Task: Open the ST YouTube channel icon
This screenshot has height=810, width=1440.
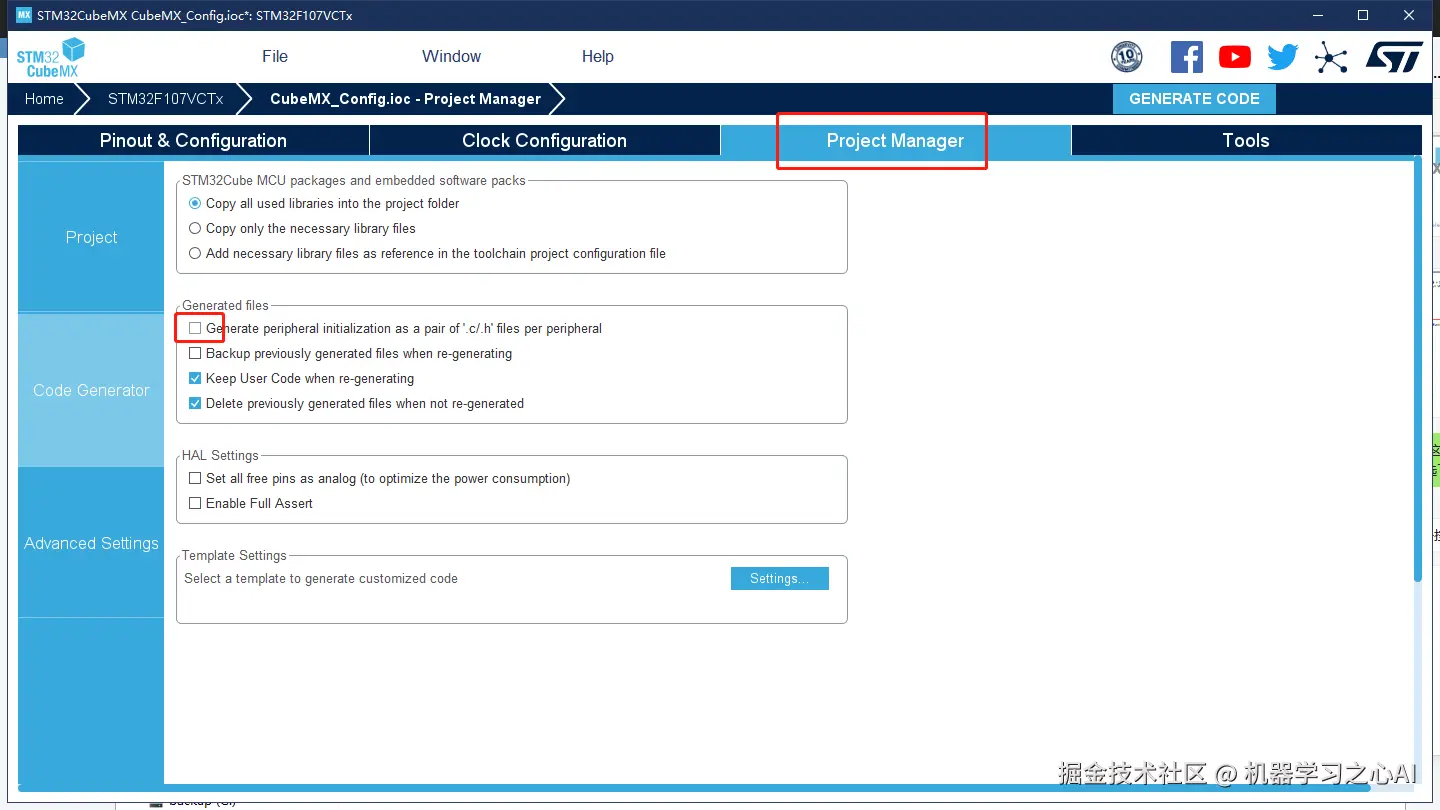Action: [x=1235, y=57]
